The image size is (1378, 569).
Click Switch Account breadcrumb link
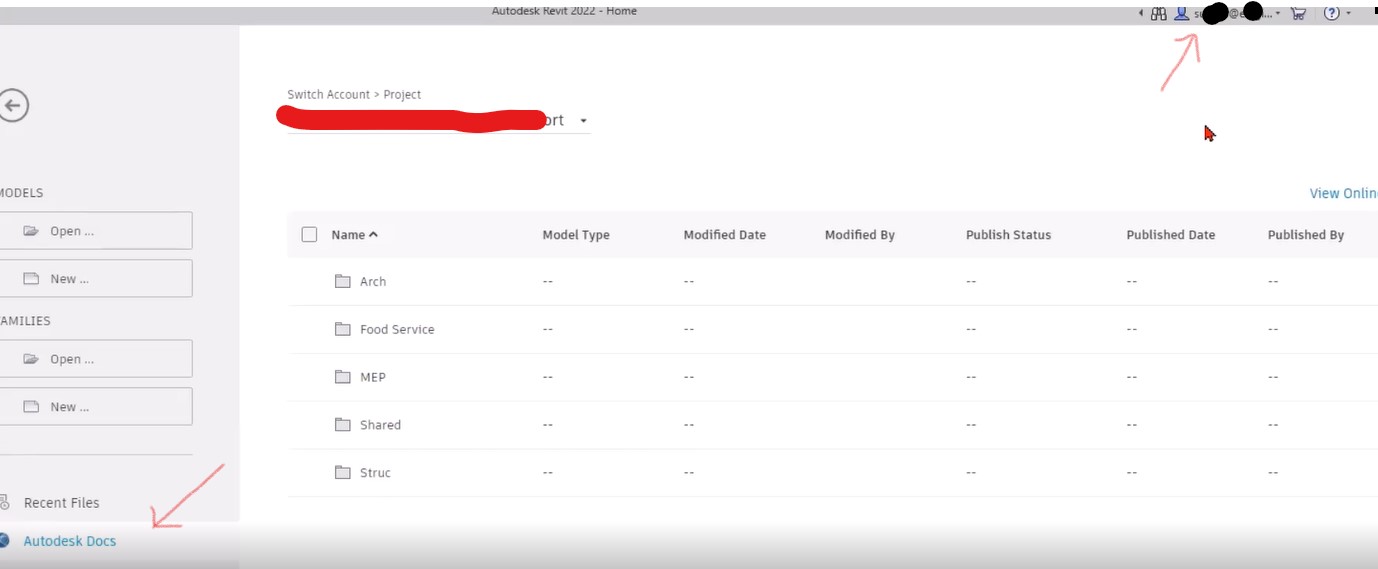[x=328, y=95]
